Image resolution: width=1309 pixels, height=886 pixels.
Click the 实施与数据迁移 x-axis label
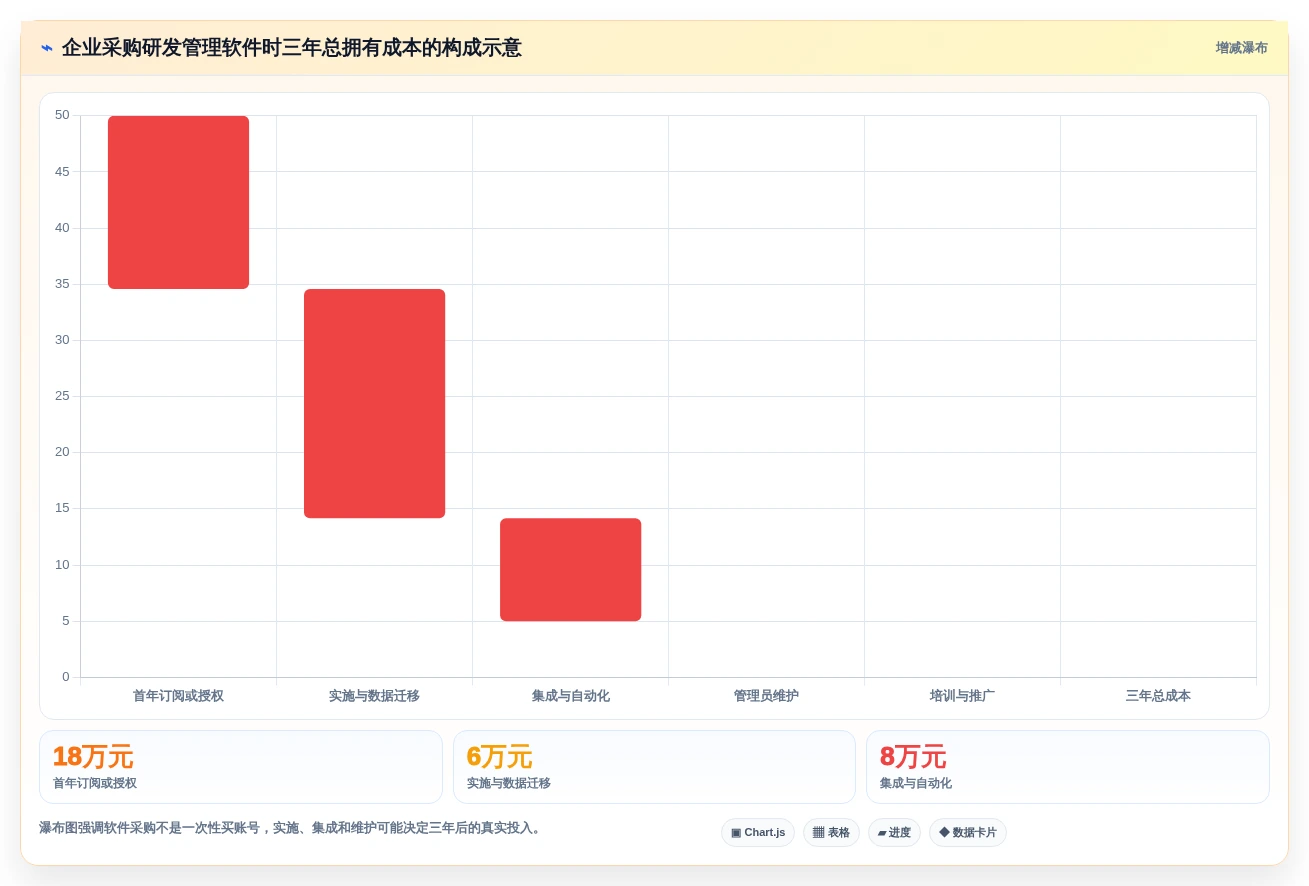[374, 696]
